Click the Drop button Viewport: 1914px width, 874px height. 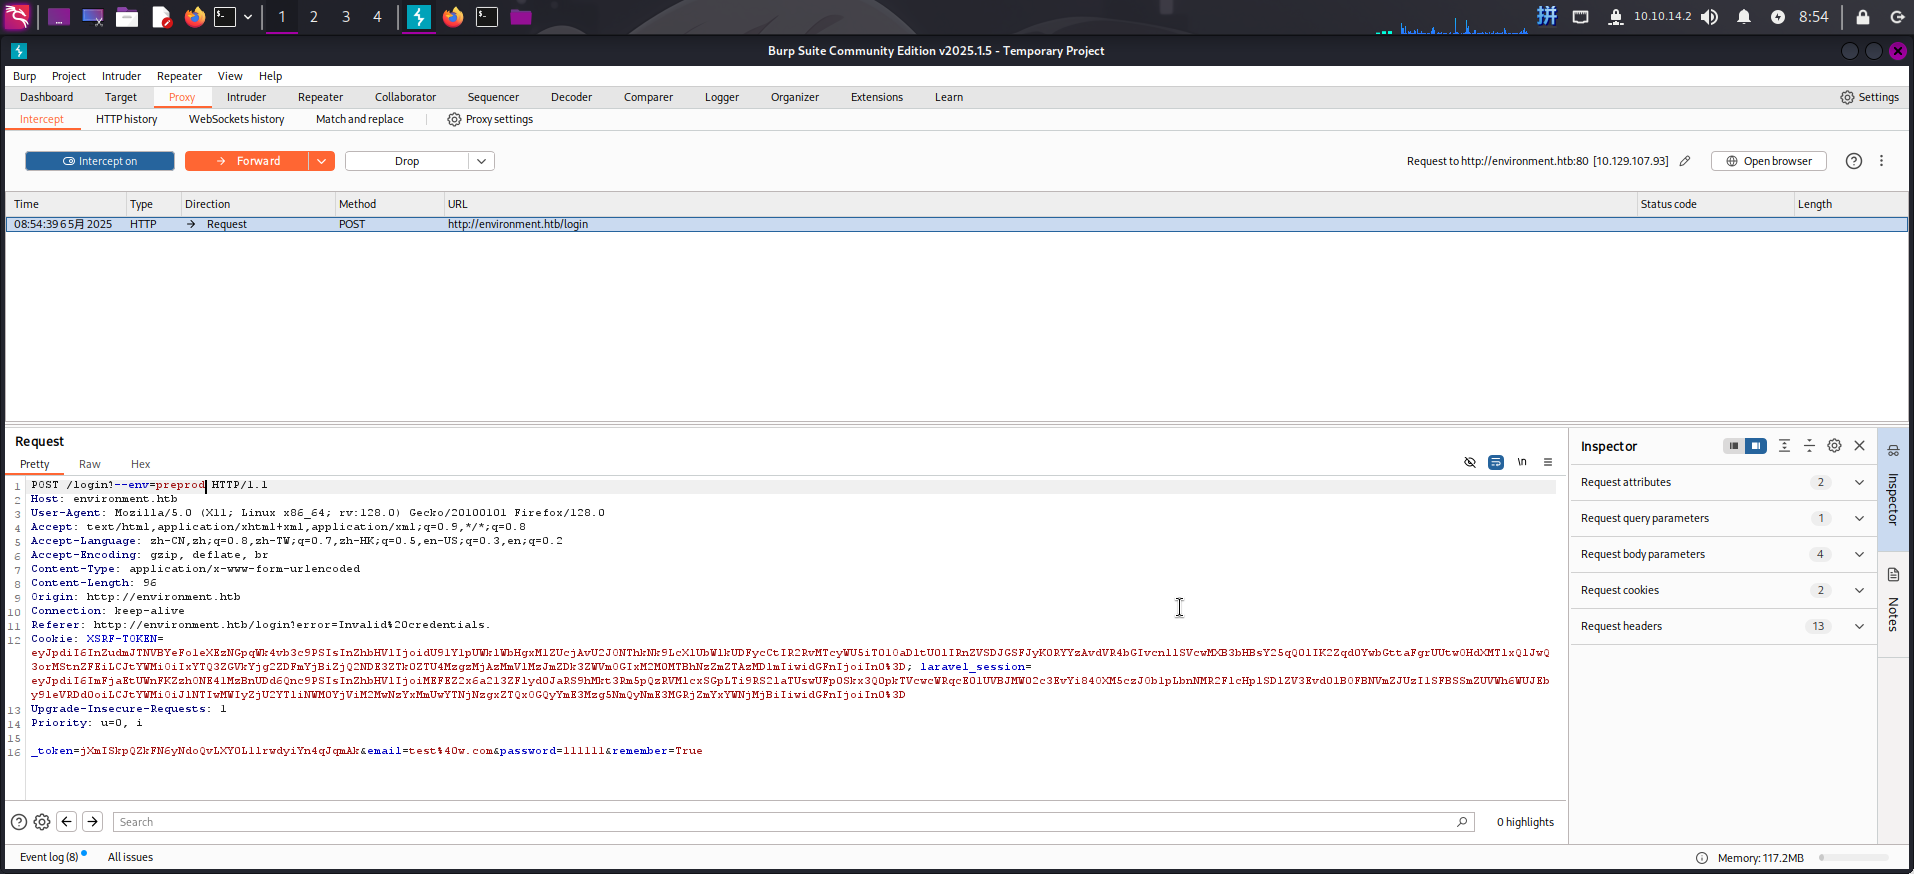[x=407, y=161]
